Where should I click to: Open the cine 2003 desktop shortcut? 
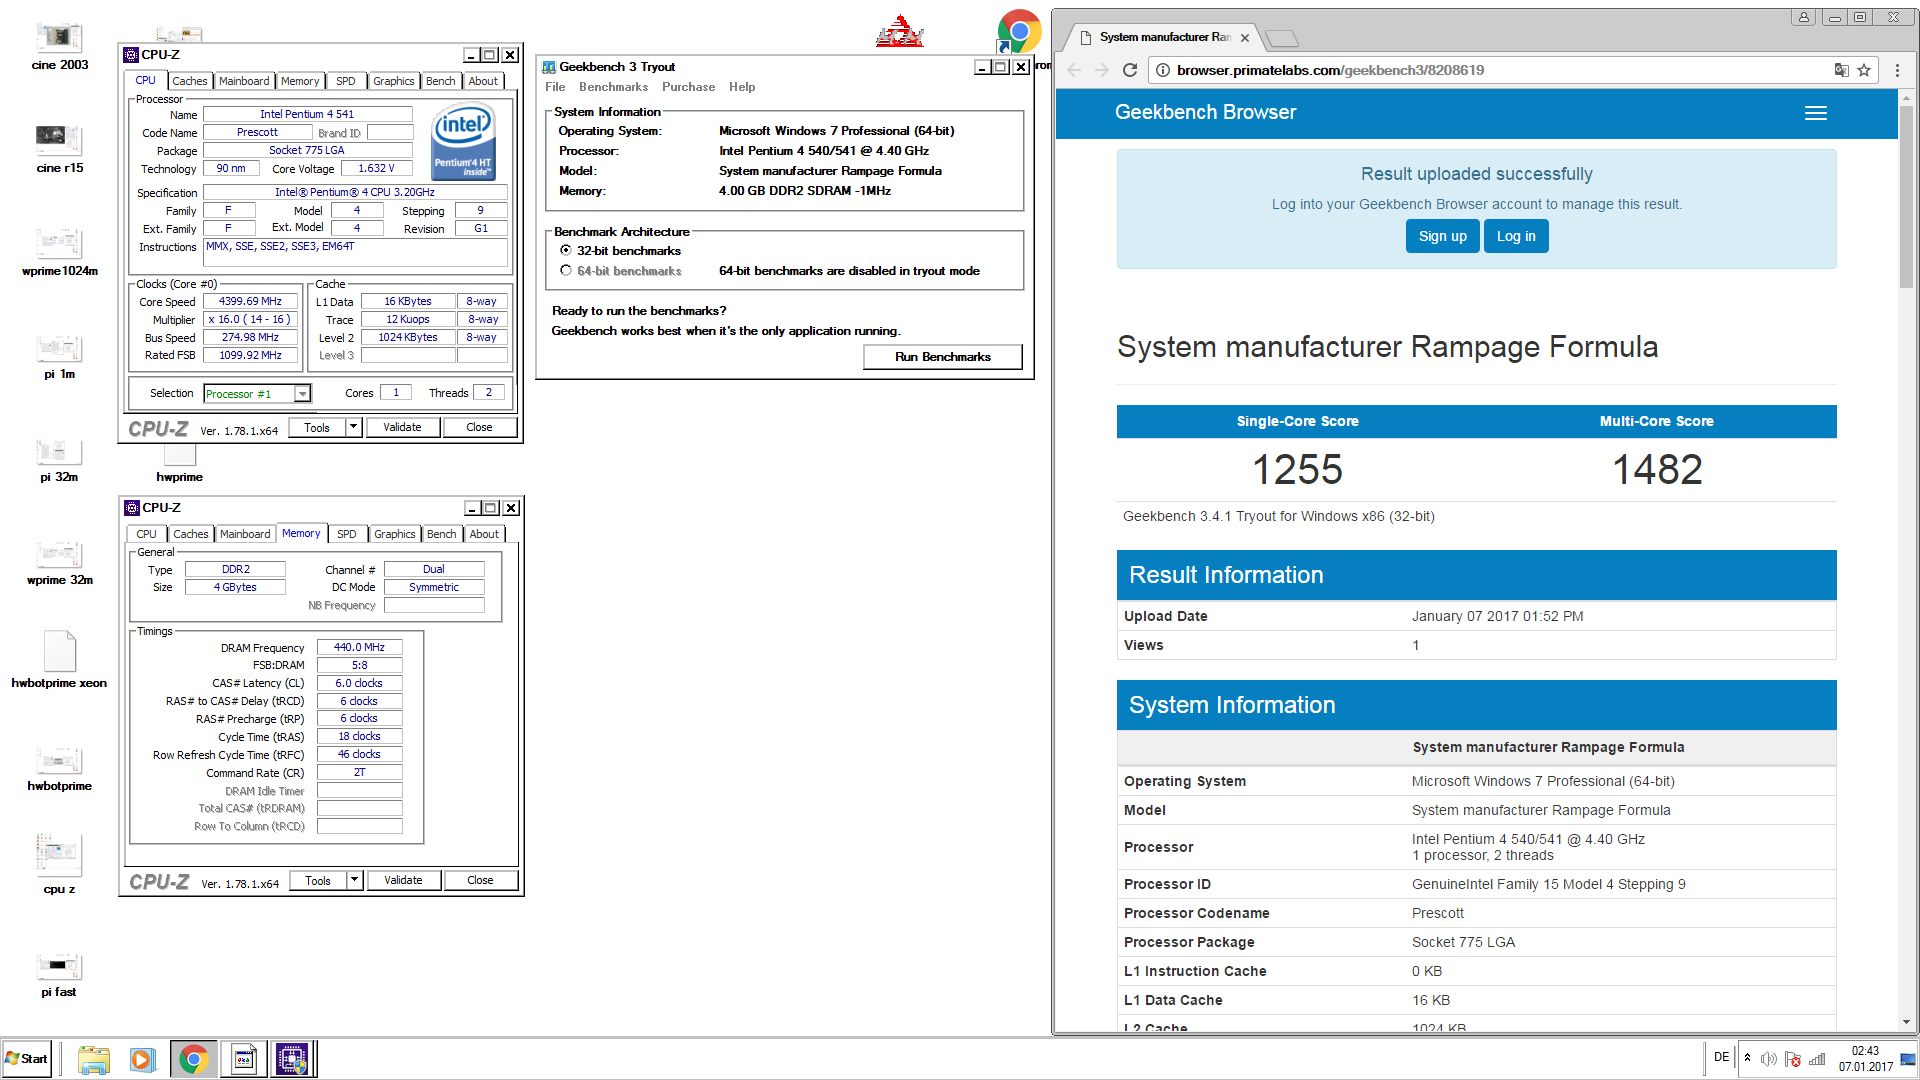(x=59, y=46)
